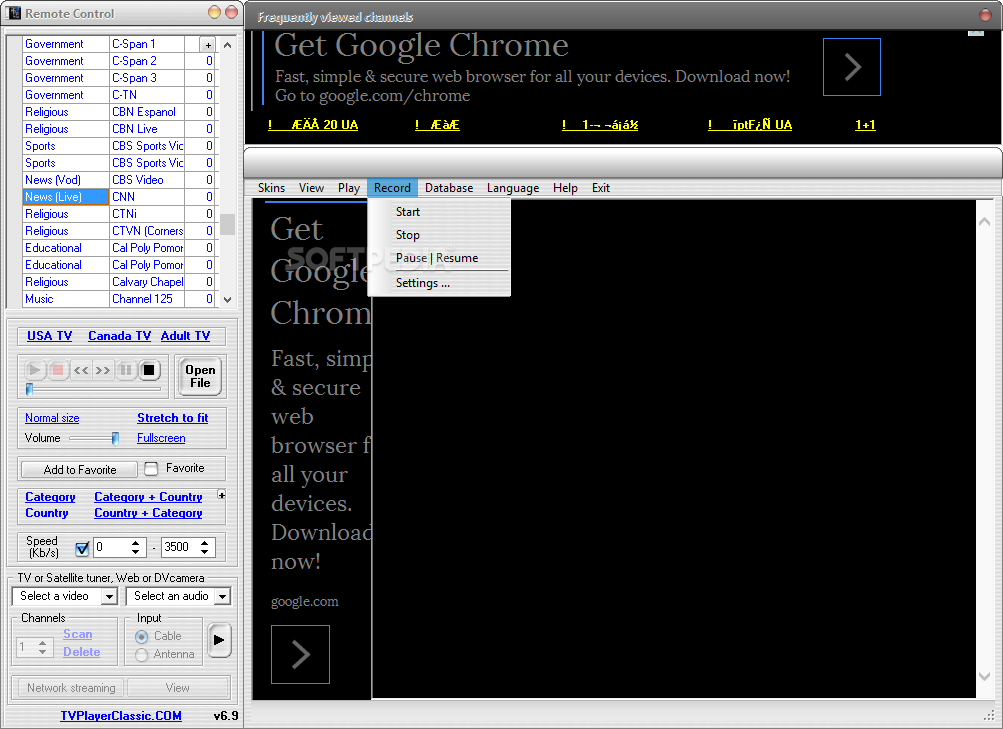Choose Start from the Record menu
Screen dimensions: 1003x729
pos(439,212)
